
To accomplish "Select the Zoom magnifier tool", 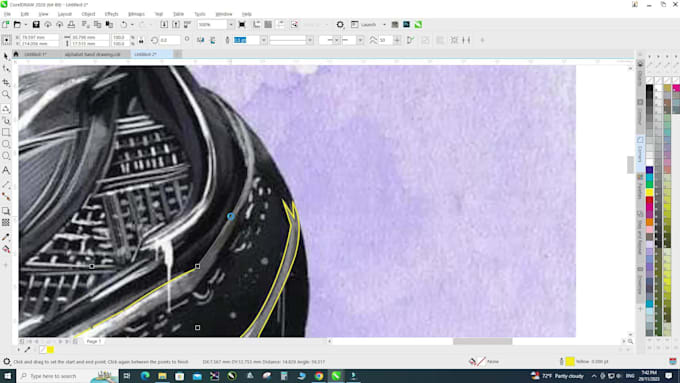I will click(6, 95).
